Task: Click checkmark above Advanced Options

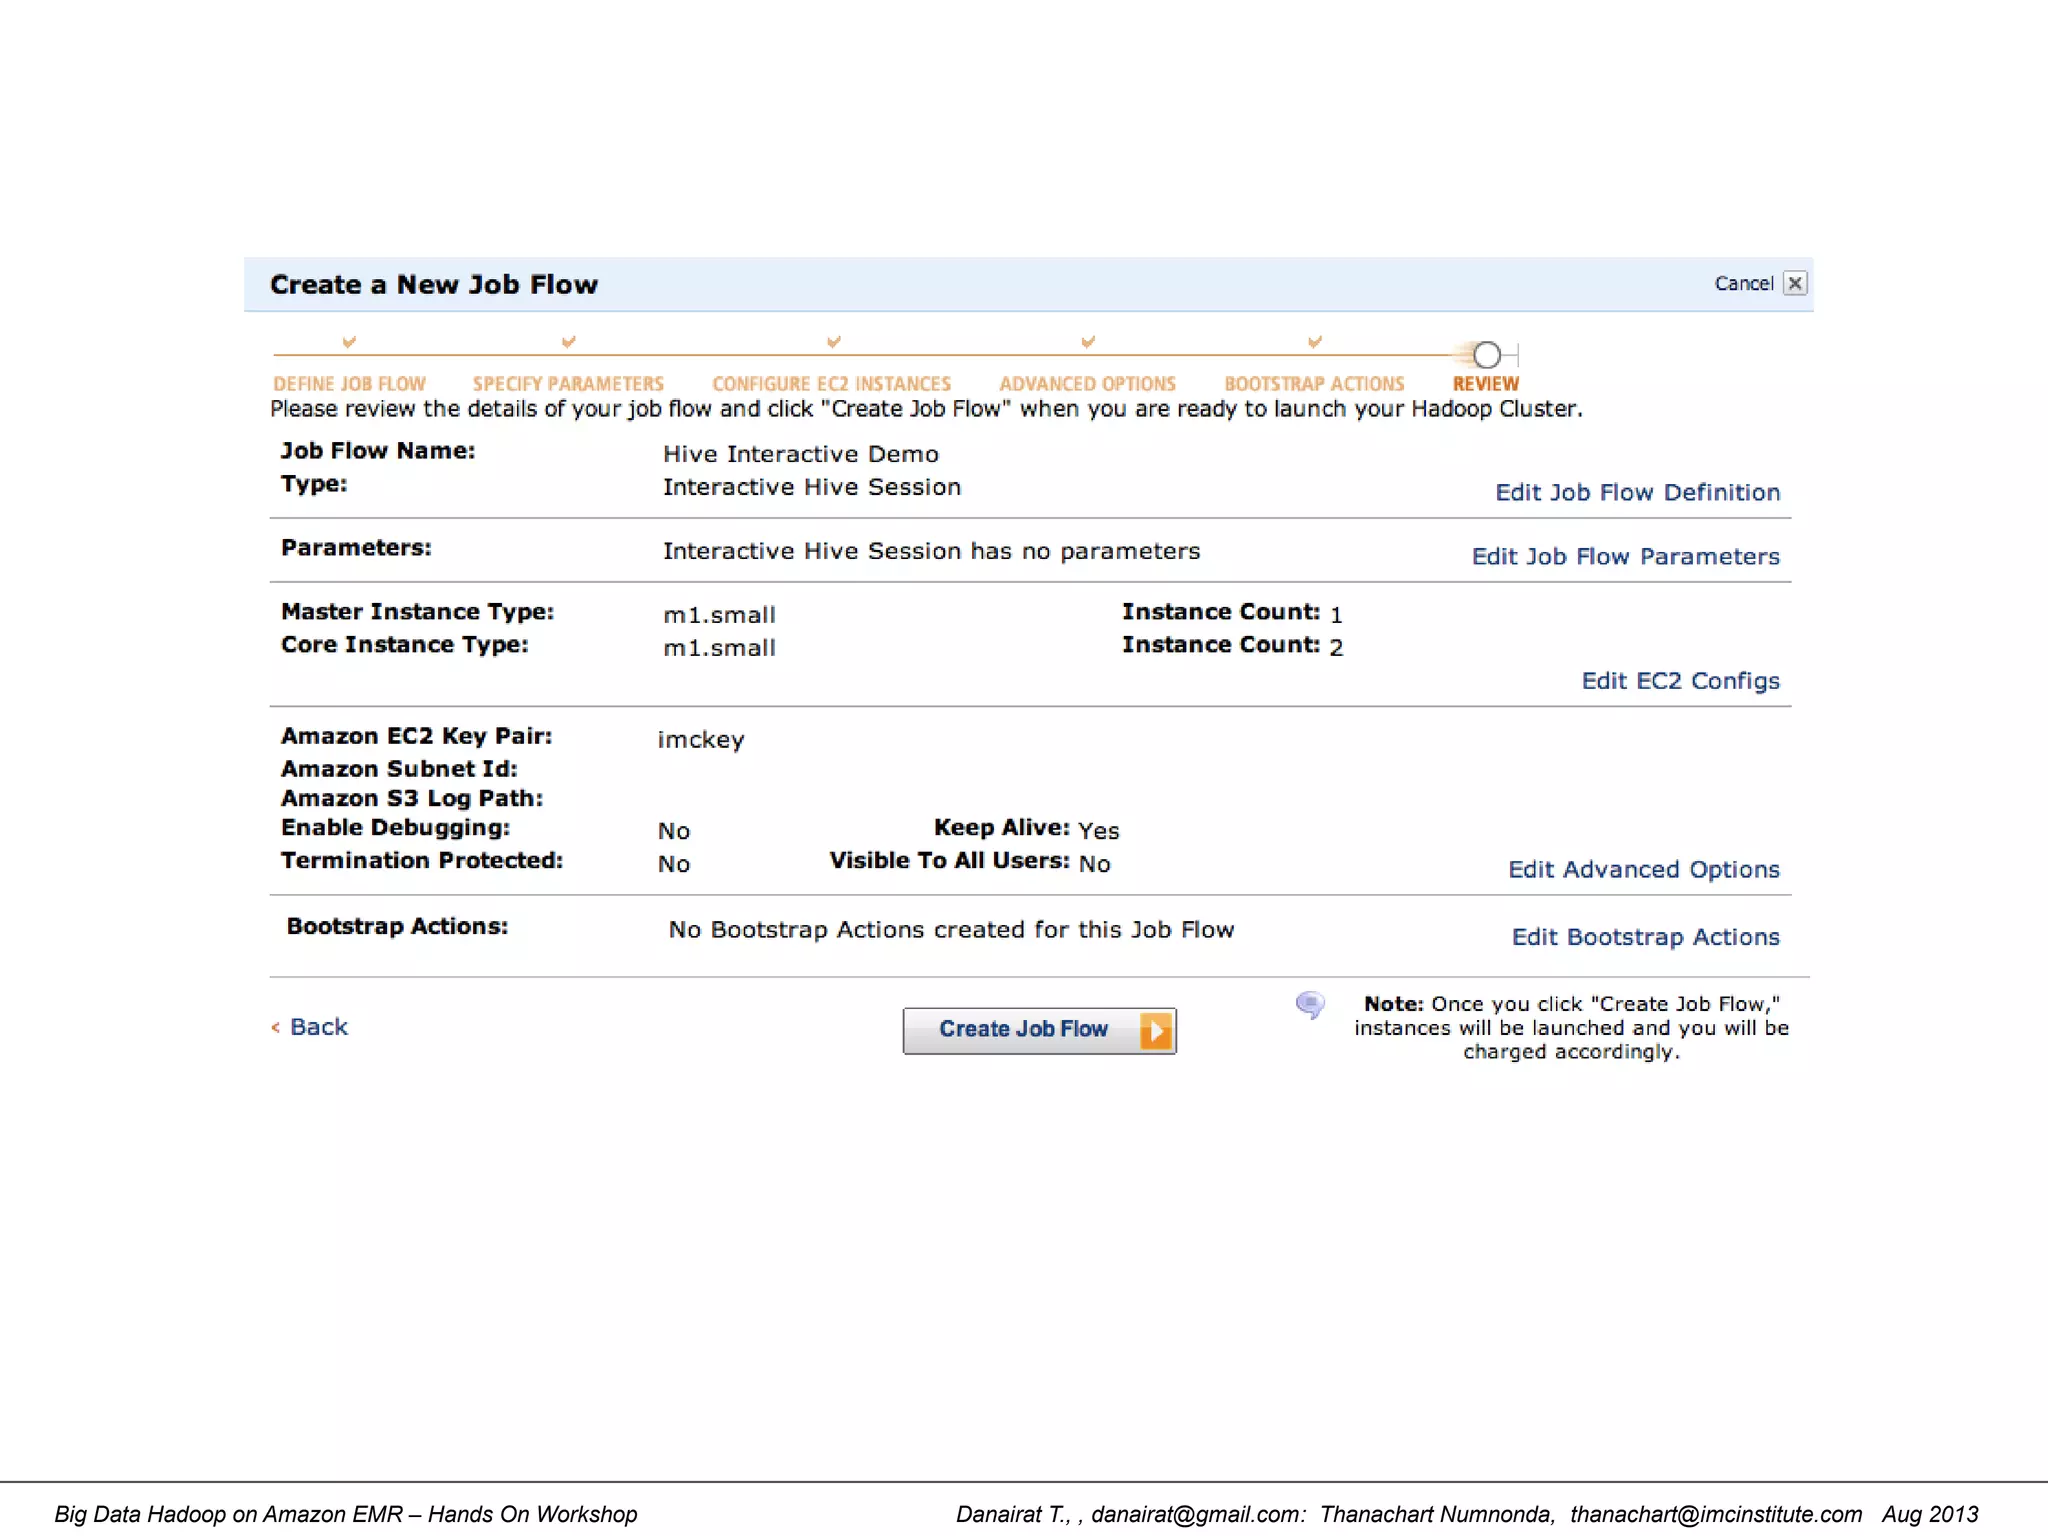Action: pos(1088,342)
